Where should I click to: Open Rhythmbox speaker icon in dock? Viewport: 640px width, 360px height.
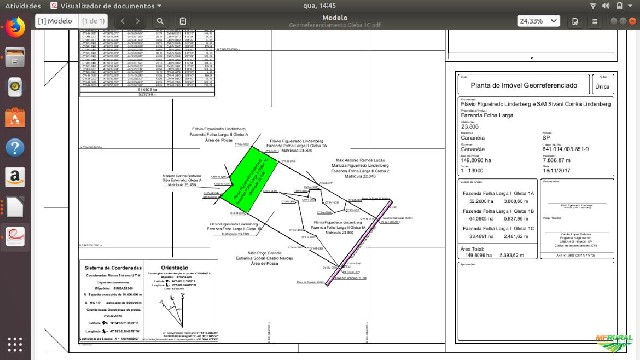(15, 87)
